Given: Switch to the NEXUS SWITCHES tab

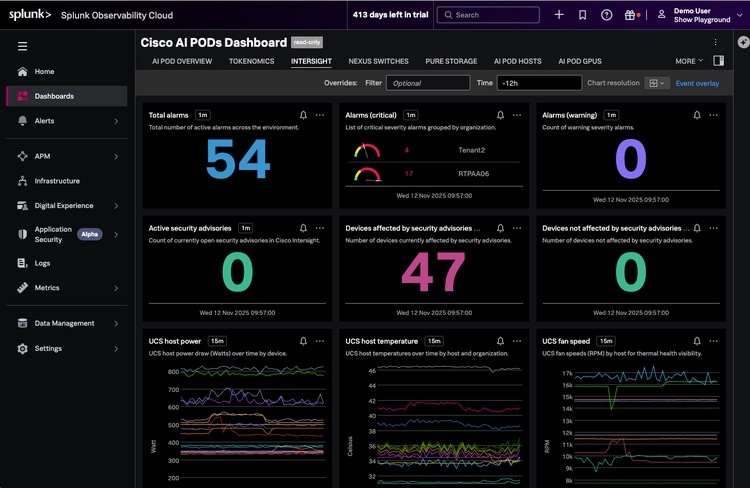Looking at the screenshot, I should [378, 61].
